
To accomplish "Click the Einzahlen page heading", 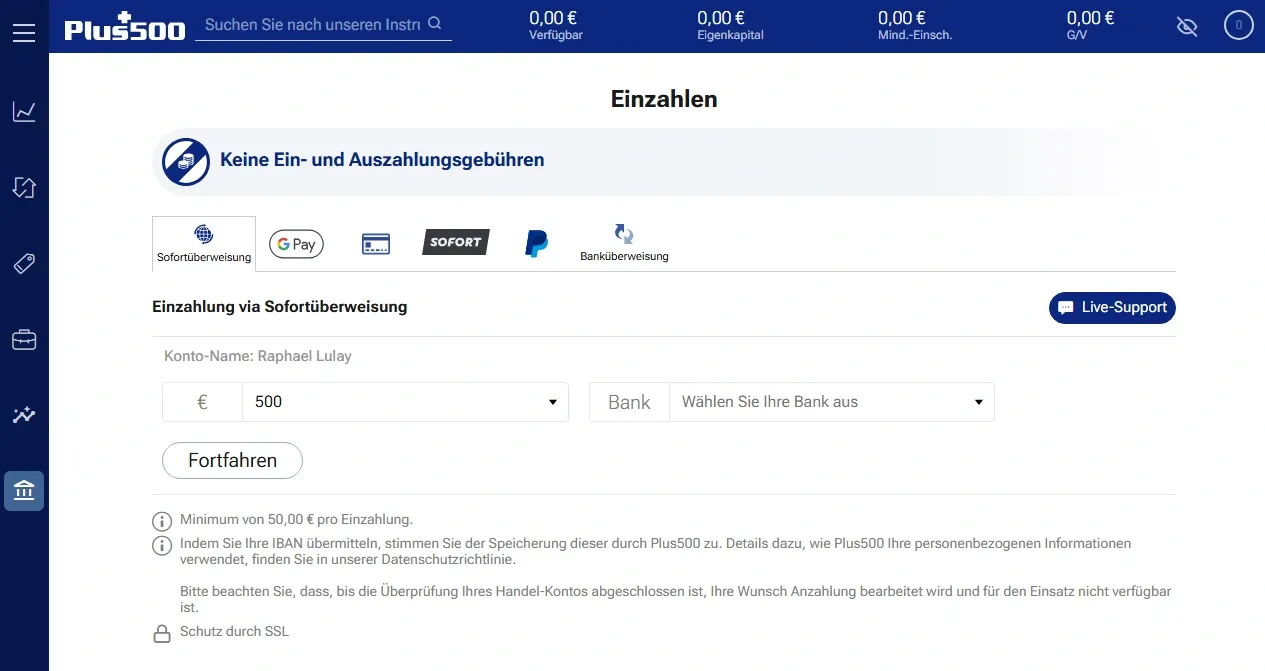I will point(664,99).
